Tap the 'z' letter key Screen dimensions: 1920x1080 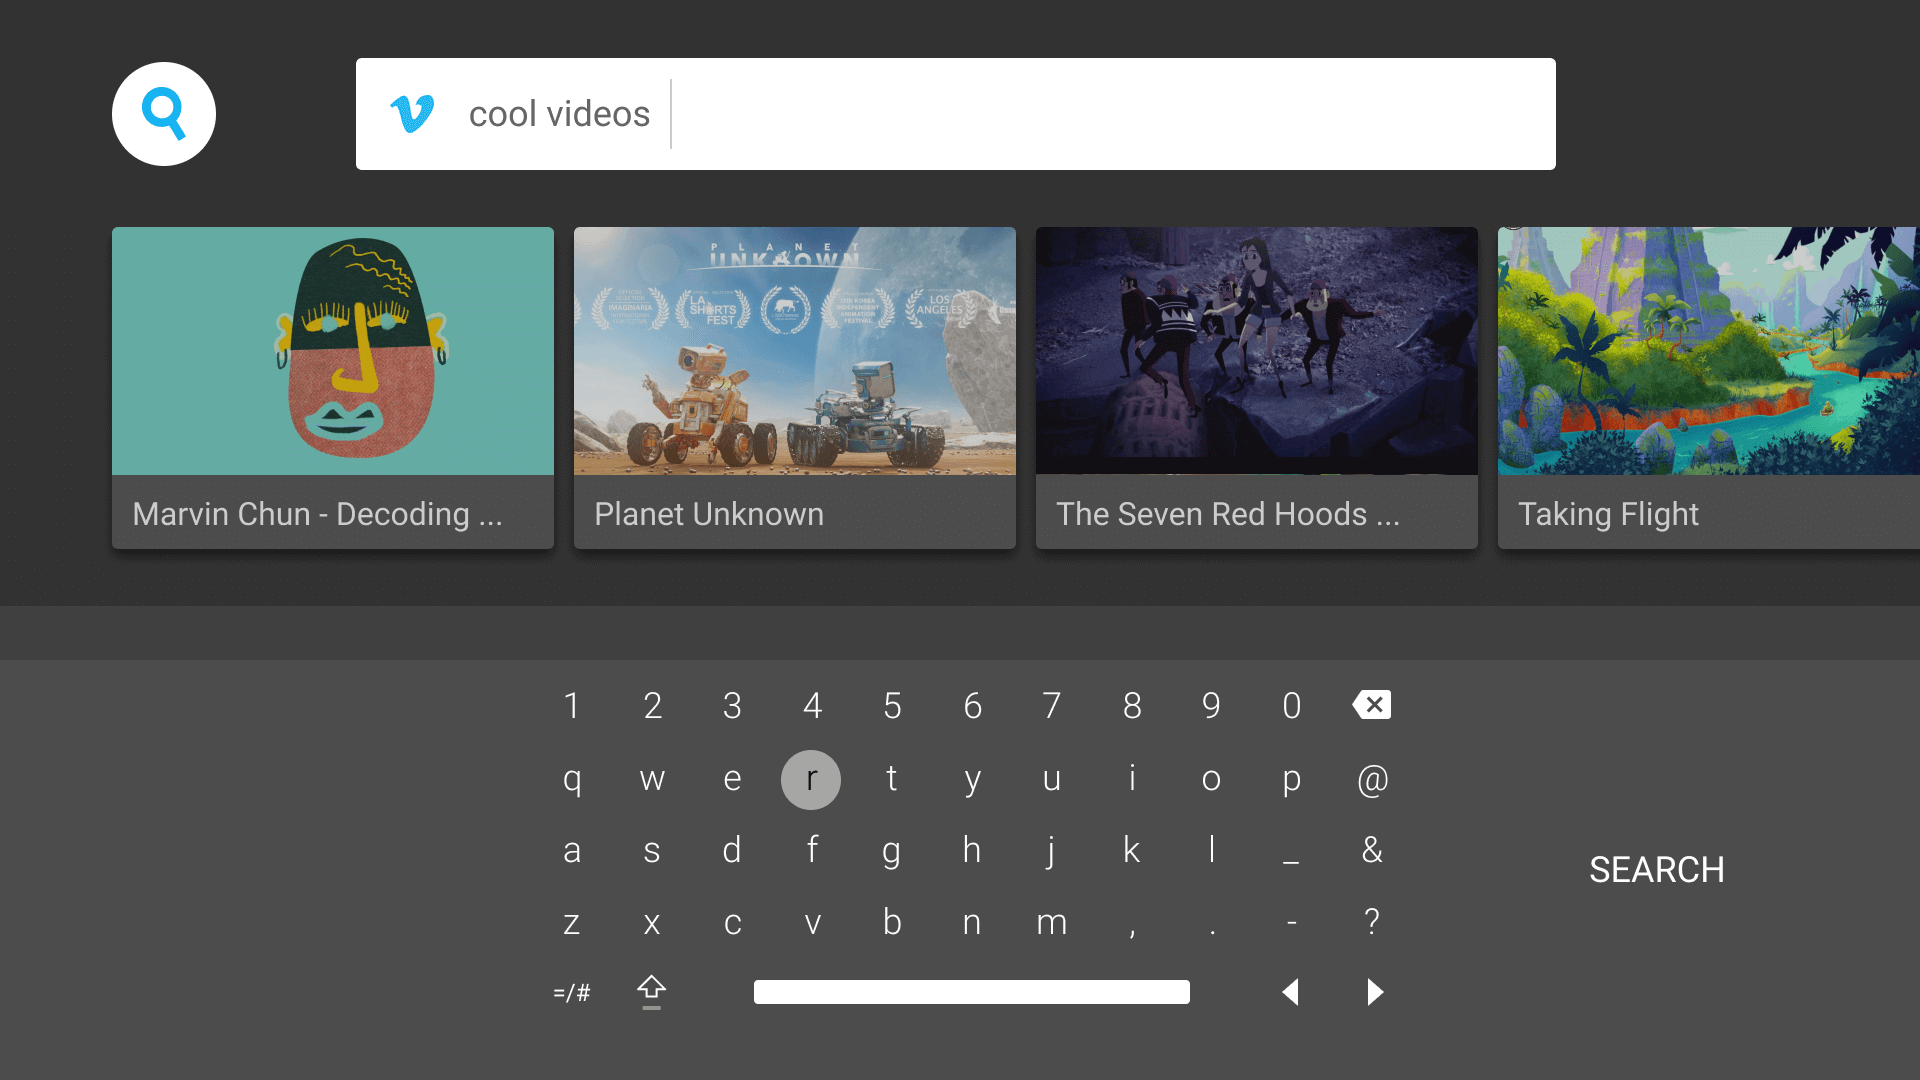(572, 923)
